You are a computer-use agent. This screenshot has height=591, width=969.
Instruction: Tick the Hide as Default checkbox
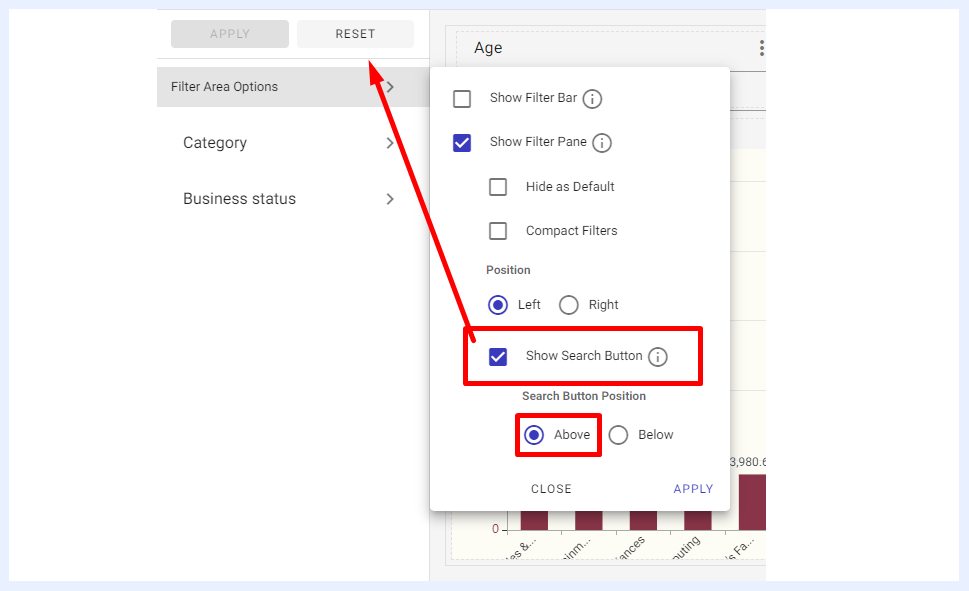pyautogui.click(x=497, y=187)
